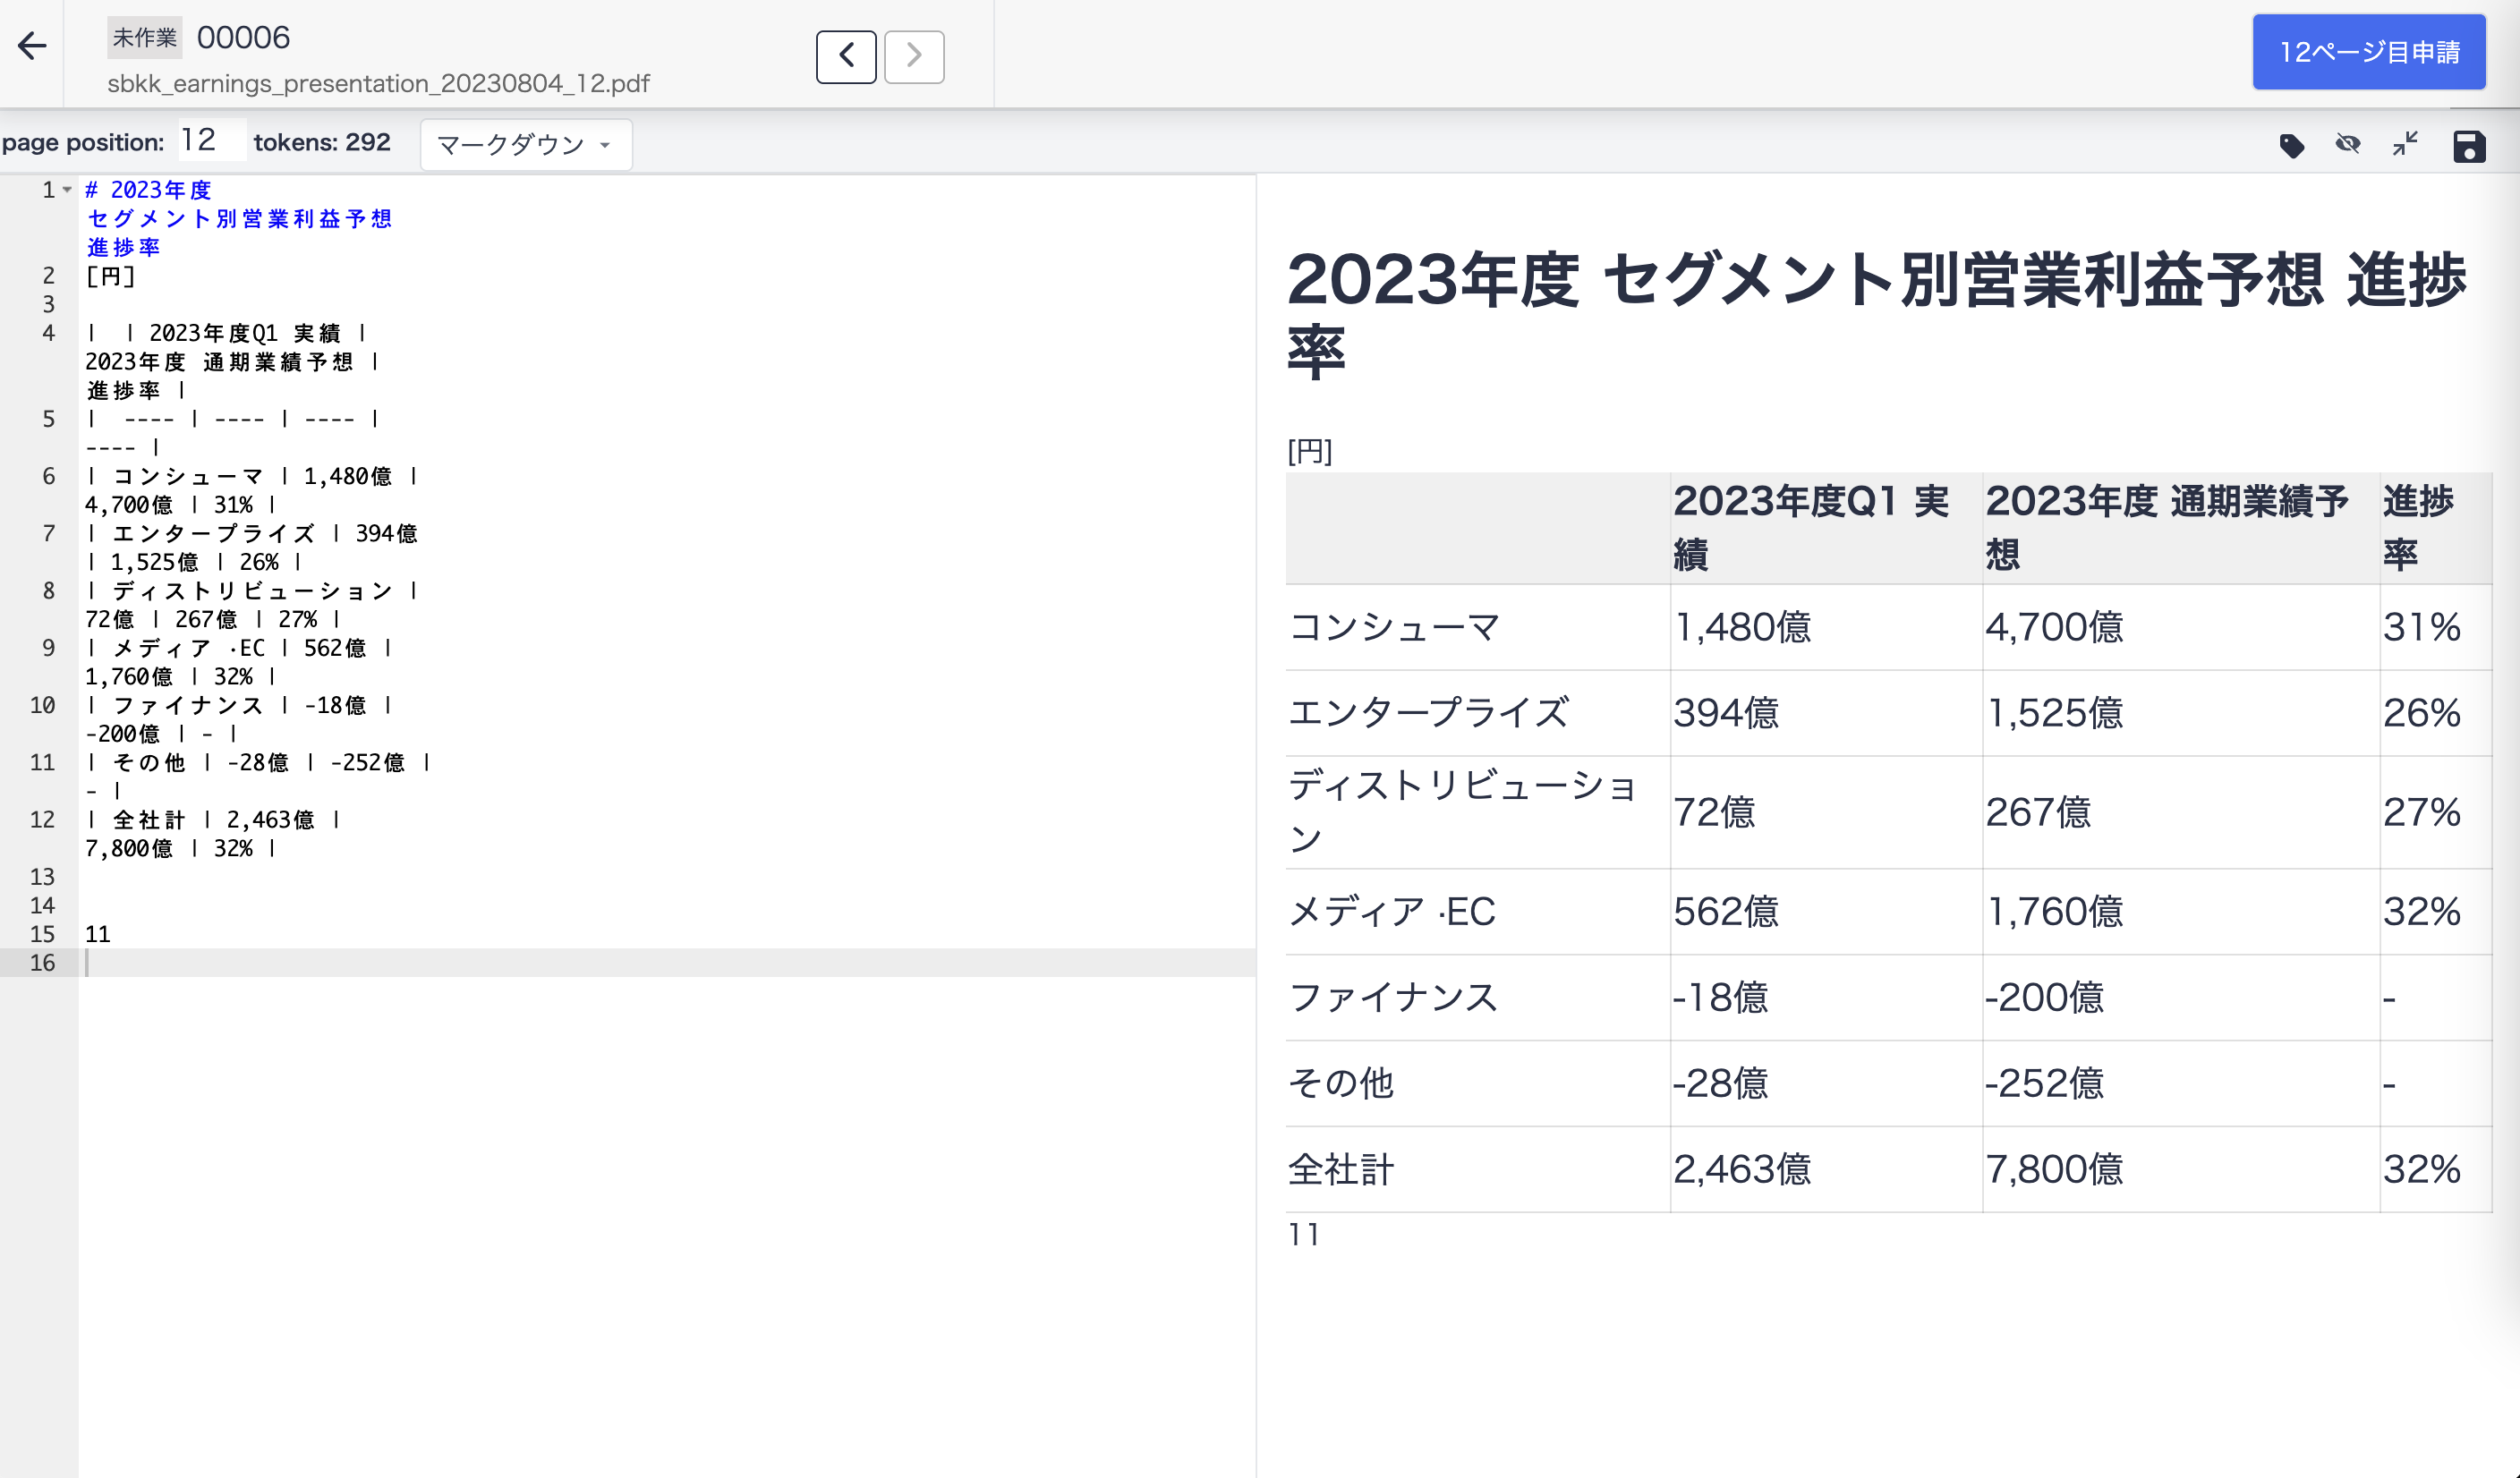Click the tag icon in toolbar
This screenshot has height=1478, width=2520.
[x=2291, y=146]
